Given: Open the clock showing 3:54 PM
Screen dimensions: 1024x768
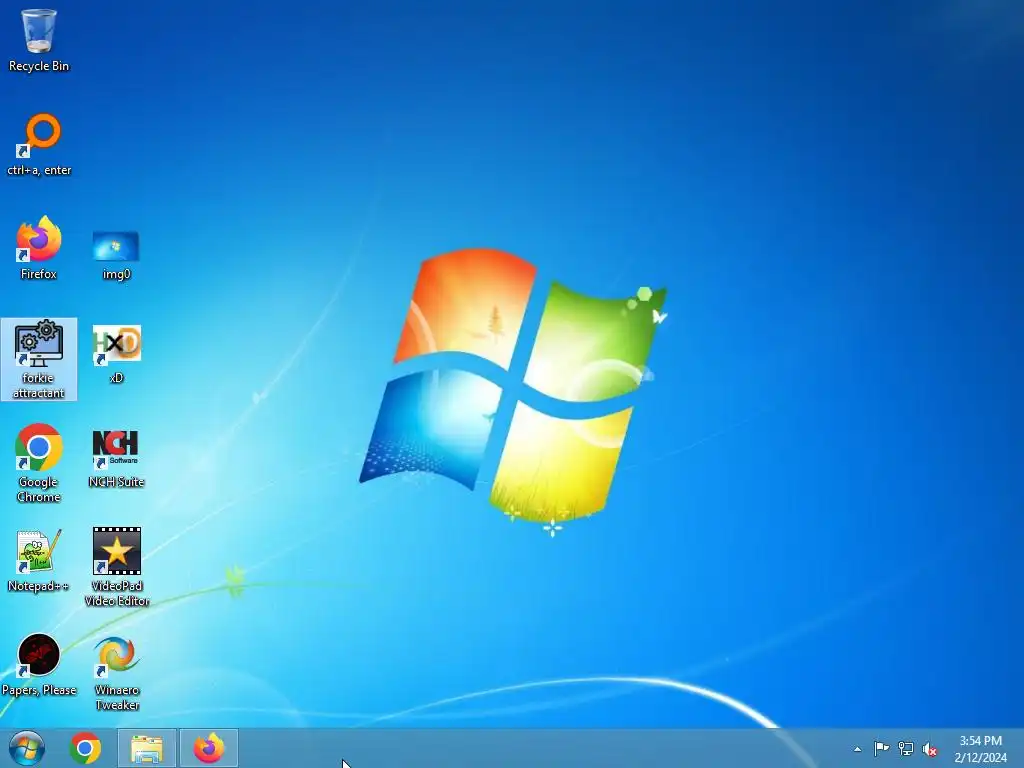Looking at the screenshot, I should click(980, 749).
